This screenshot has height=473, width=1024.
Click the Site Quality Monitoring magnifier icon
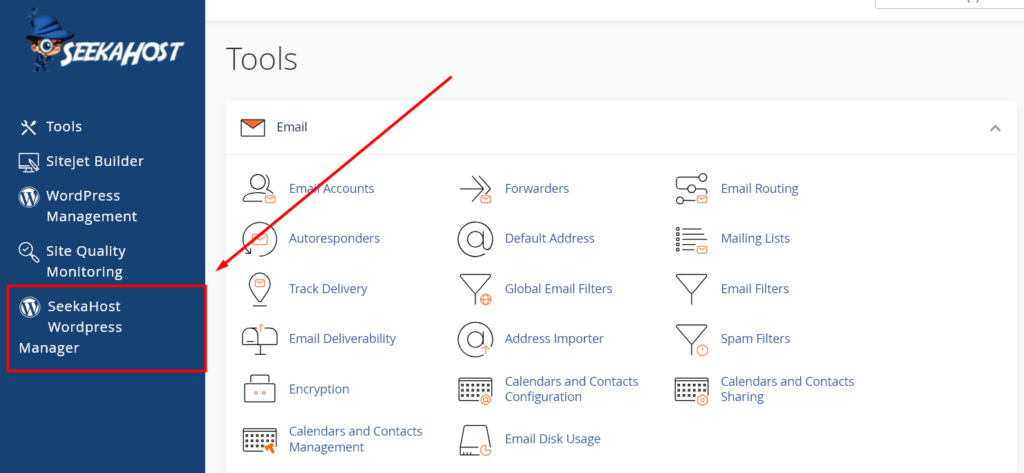28,252
